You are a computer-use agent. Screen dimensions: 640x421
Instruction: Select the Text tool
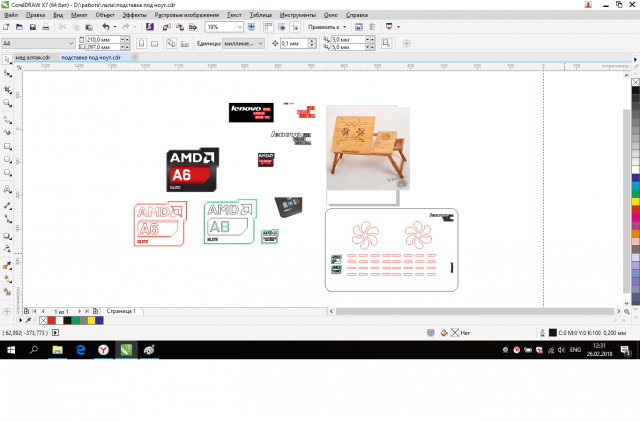click(7, 189)
